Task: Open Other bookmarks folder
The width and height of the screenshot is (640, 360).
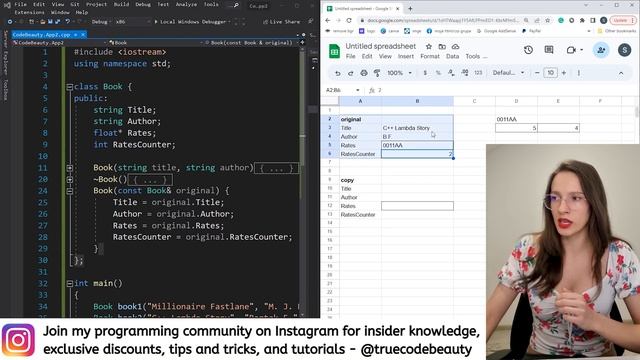Action: [x=616, y=31]
